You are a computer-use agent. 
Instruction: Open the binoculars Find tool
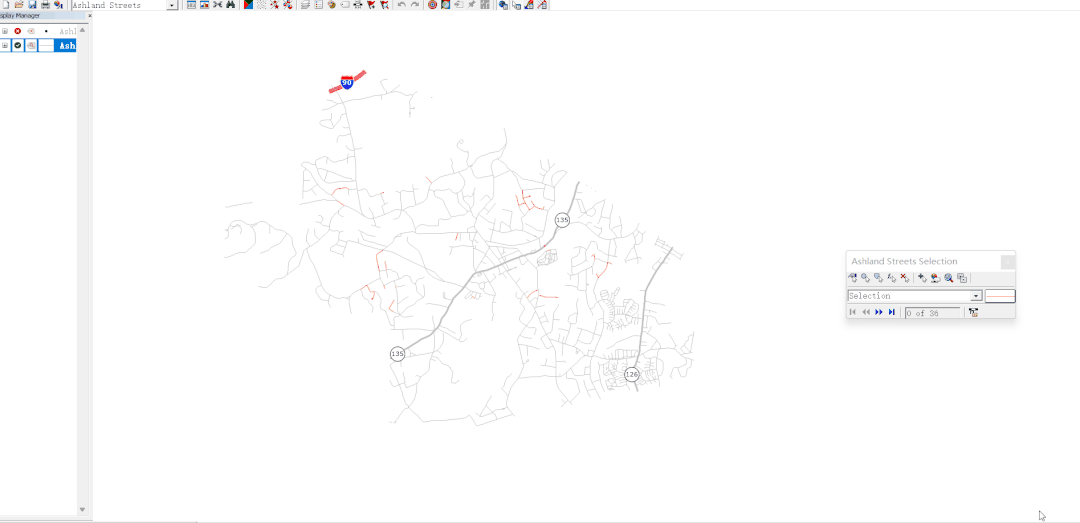pos(230,5)
